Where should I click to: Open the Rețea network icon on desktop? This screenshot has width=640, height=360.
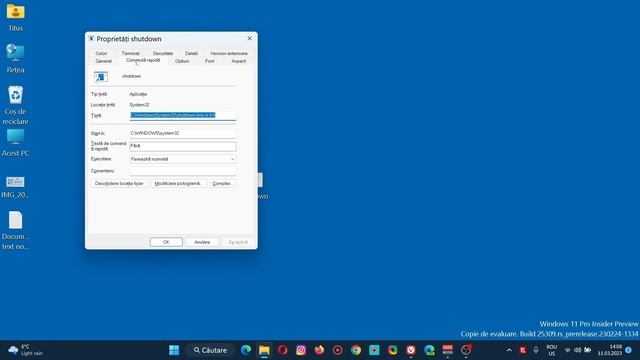tap(16, 58)
